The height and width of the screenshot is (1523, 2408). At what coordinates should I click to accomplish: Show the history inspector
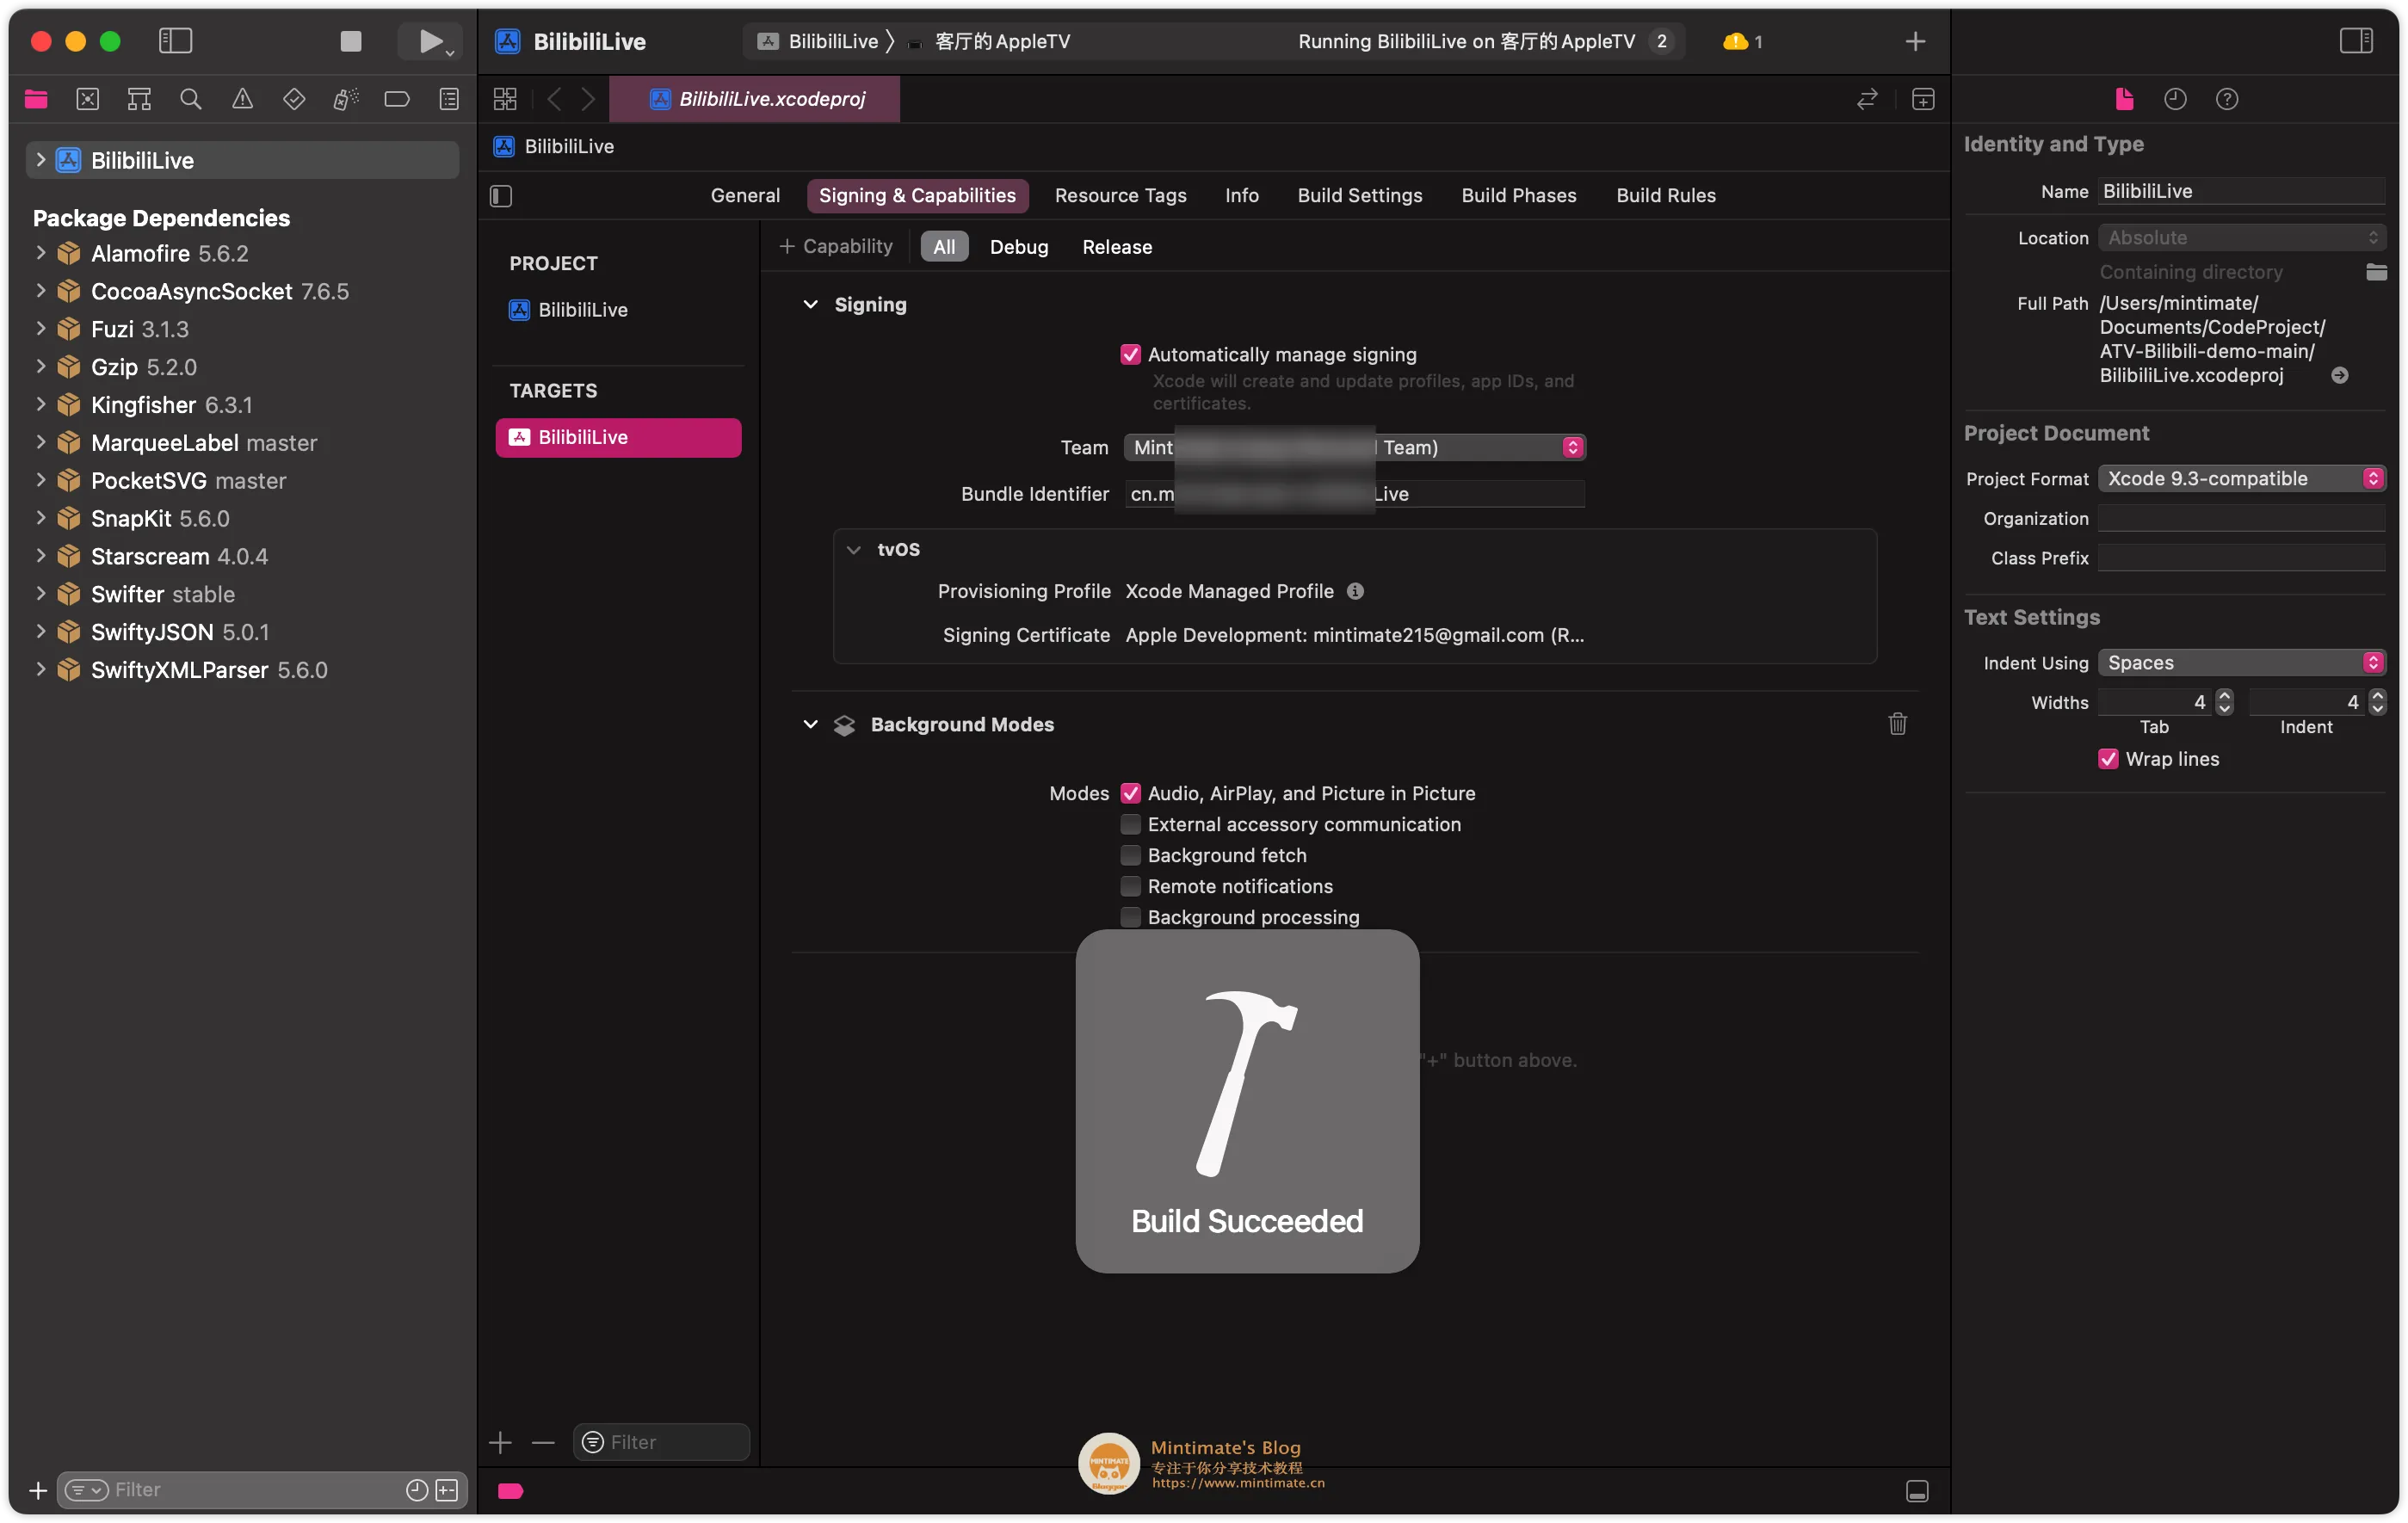(x=2175, y=99)
